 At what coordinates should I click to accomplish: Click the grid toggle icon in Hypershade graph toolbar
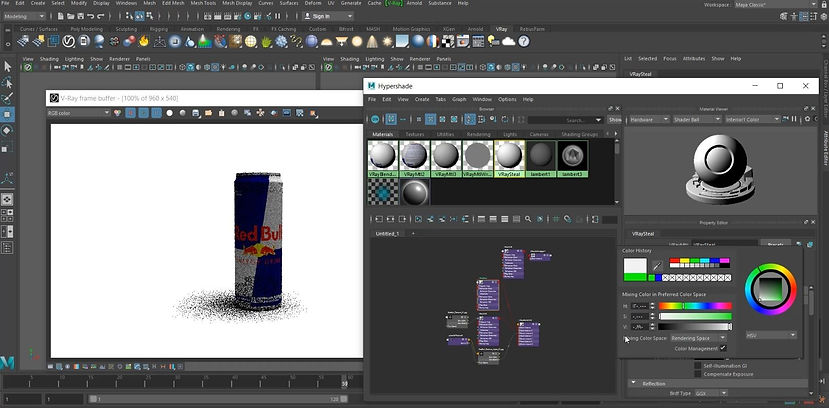click(x=556, y=219)
